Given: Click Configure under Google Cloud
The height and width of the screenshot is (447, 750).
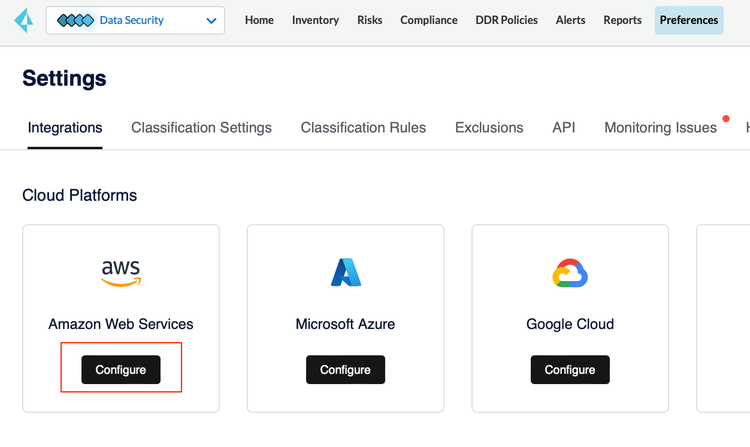Looking at the screenshot, I should [x=570, y=370].
